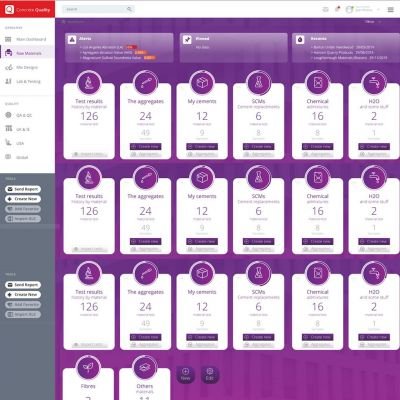Click the grey link under top-row Test results card
This screenshot has width=400, height=400.
click(x=89, y=154)
